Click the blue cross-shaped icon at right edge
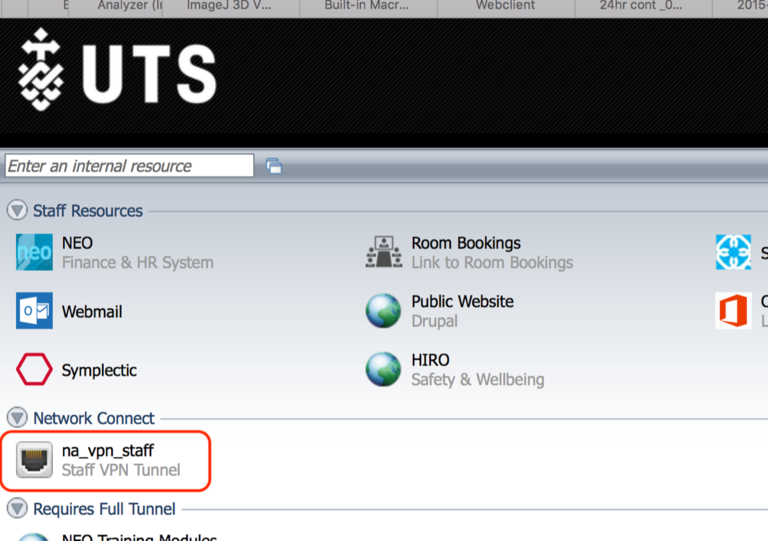The image size is (768, 541). pyautogui.click(x=734, y=253)
